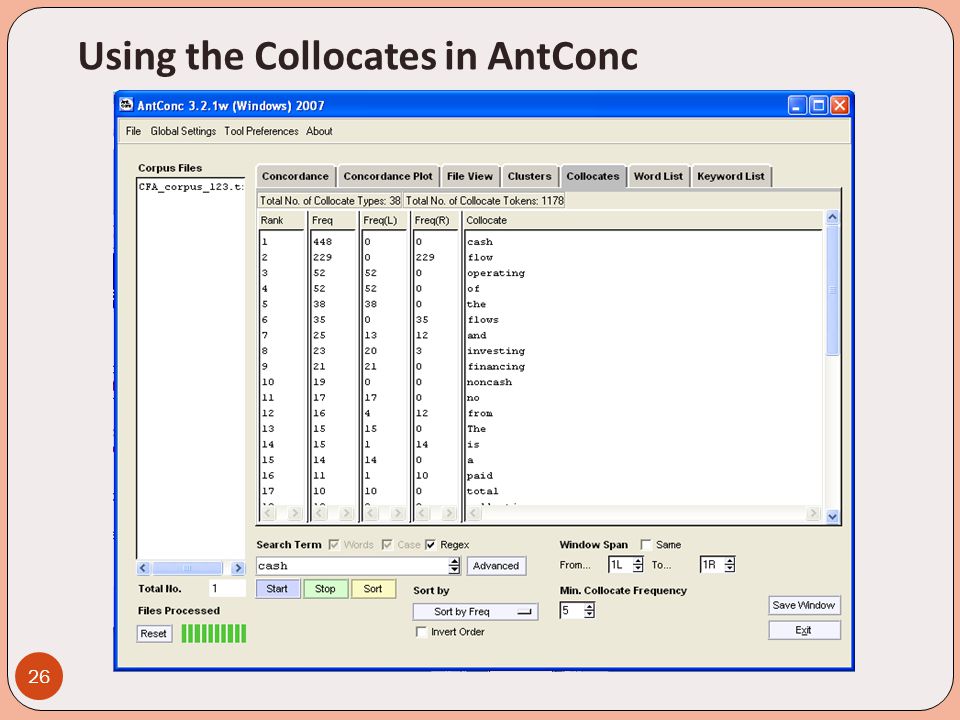This screenshot has height=720, width=960.
Task: Switch to the Concordance Plot tab
Action: tap(388, 176)
